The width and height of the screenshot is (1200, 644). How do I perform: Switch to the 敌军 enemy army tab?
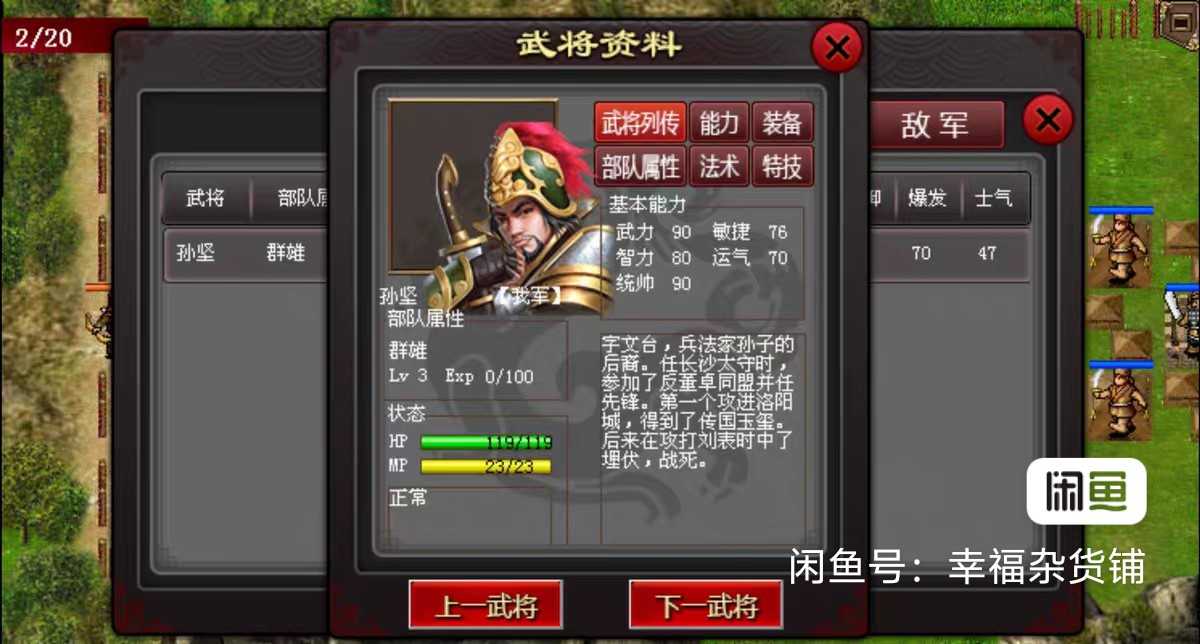click(x=935, y=125)
